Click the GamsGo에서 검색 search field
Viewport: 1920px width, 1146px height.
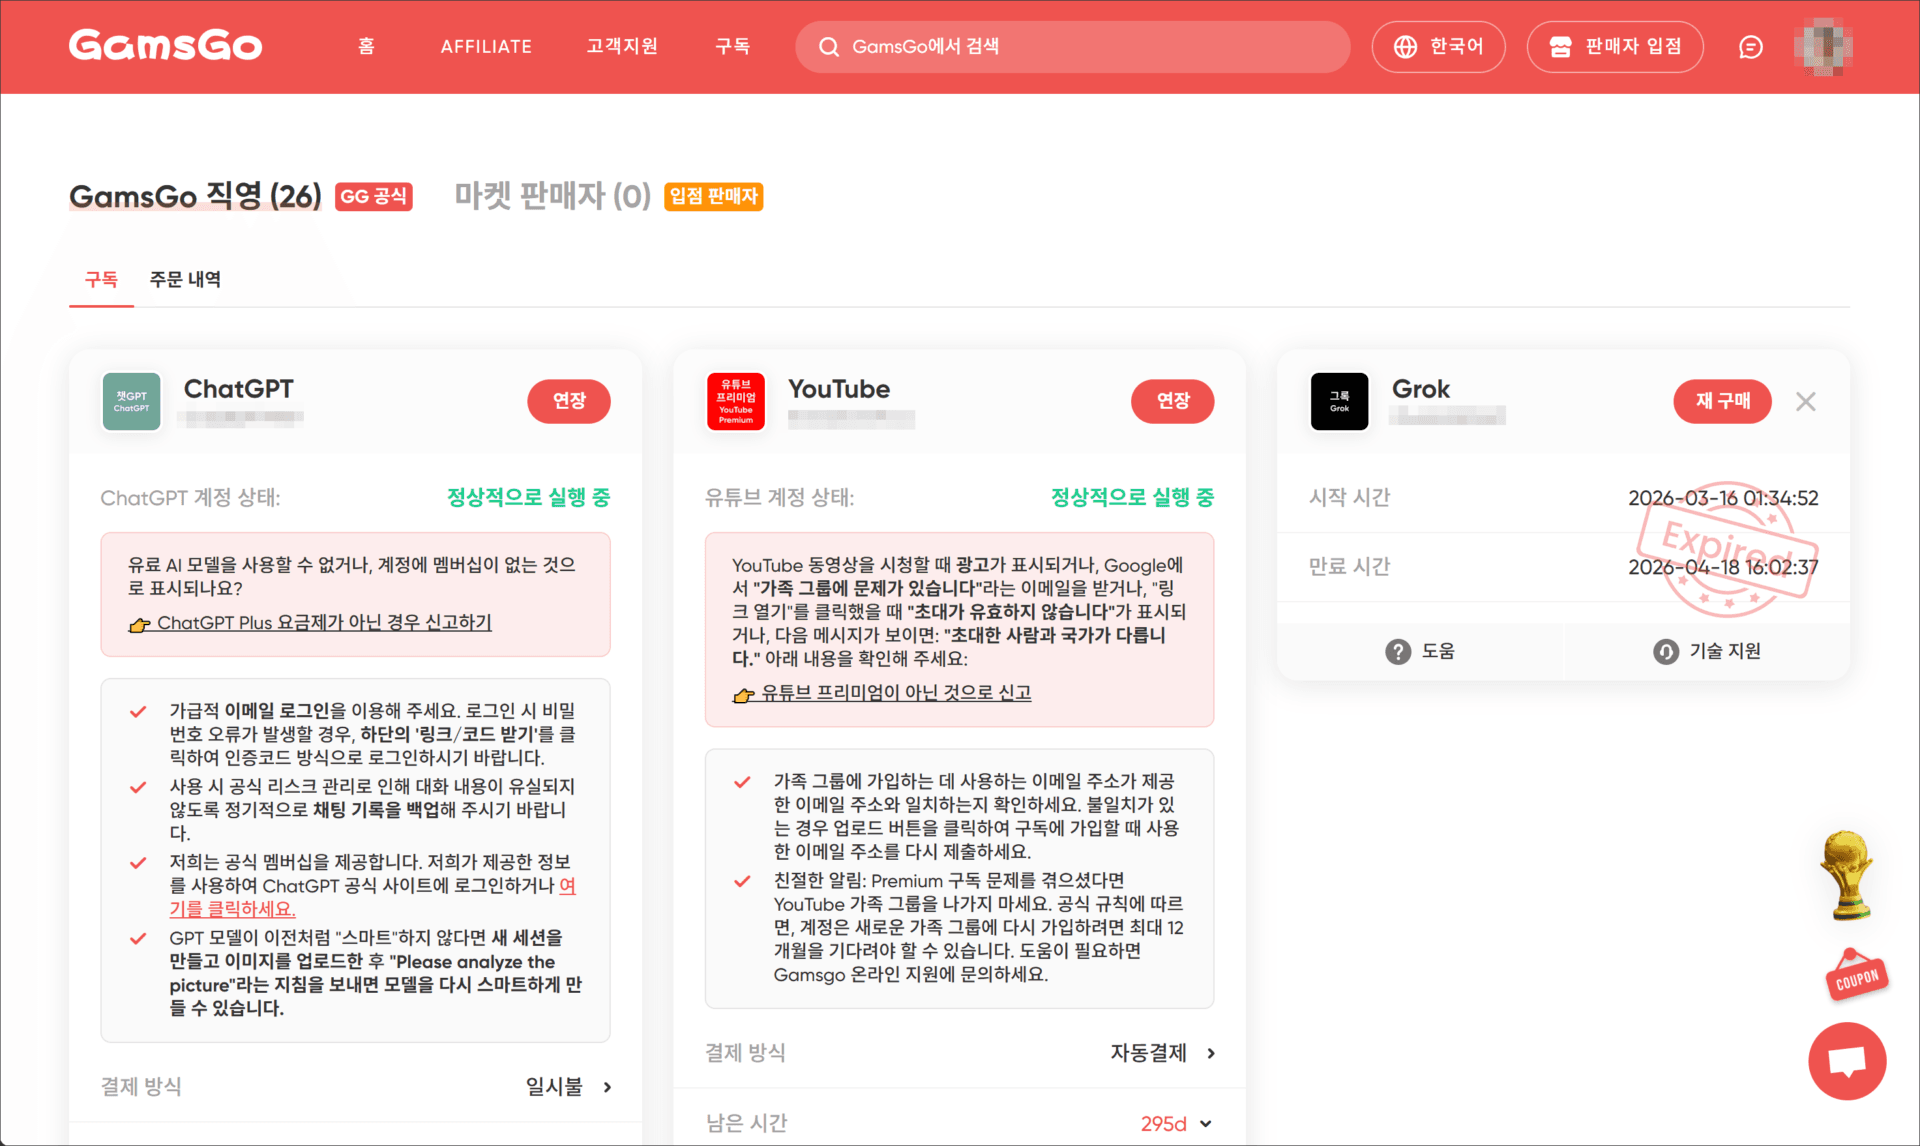(1072, 47)
